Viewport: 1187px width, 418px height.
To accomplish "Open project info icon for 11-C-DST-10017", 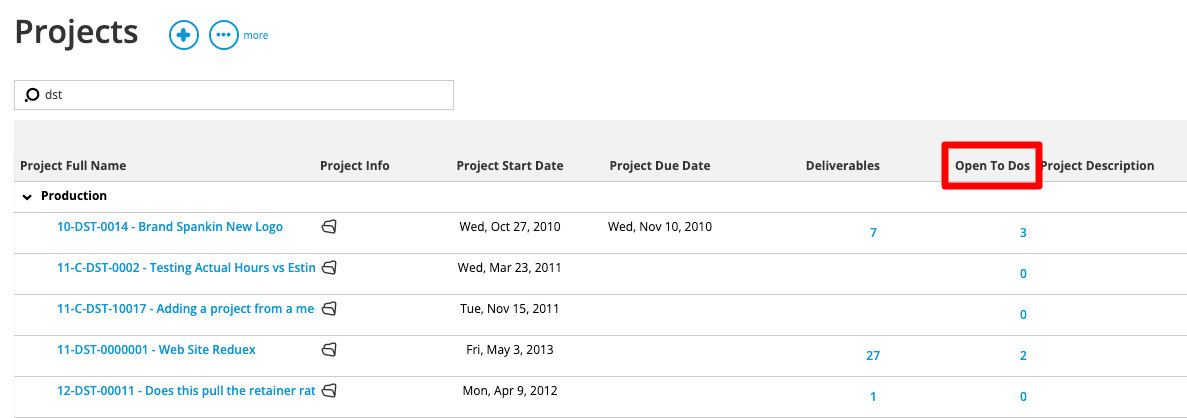I will pos(329,308).
